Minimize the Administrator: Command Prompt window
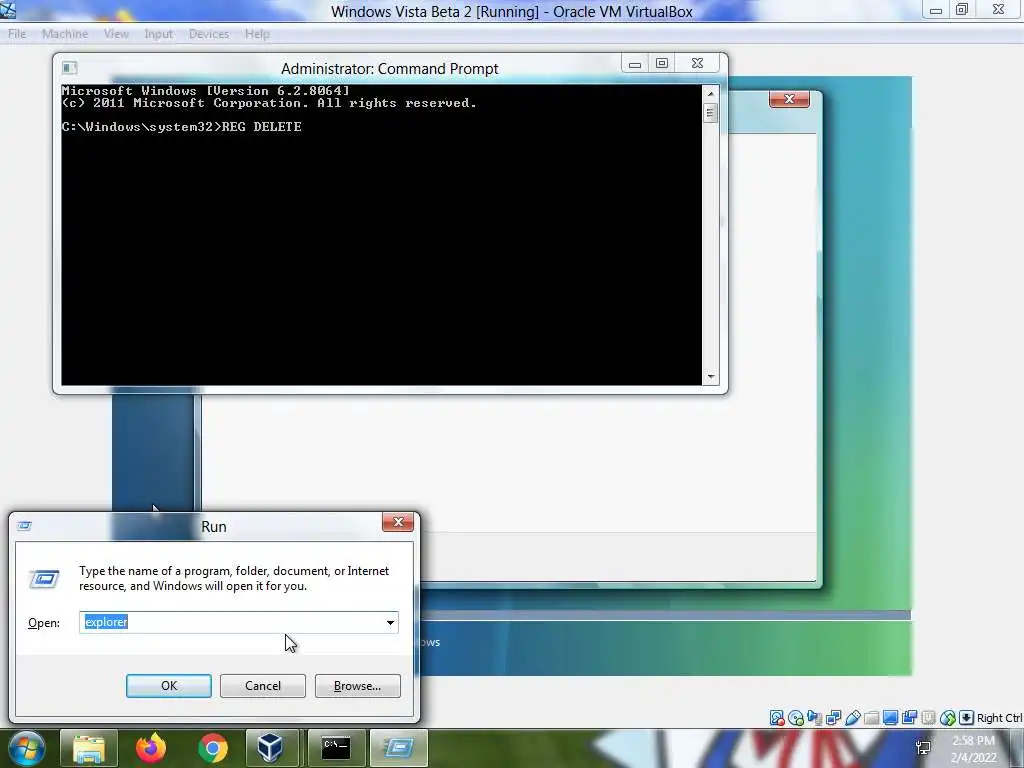This screenshot has width=1024, height=768. [634, 64]
